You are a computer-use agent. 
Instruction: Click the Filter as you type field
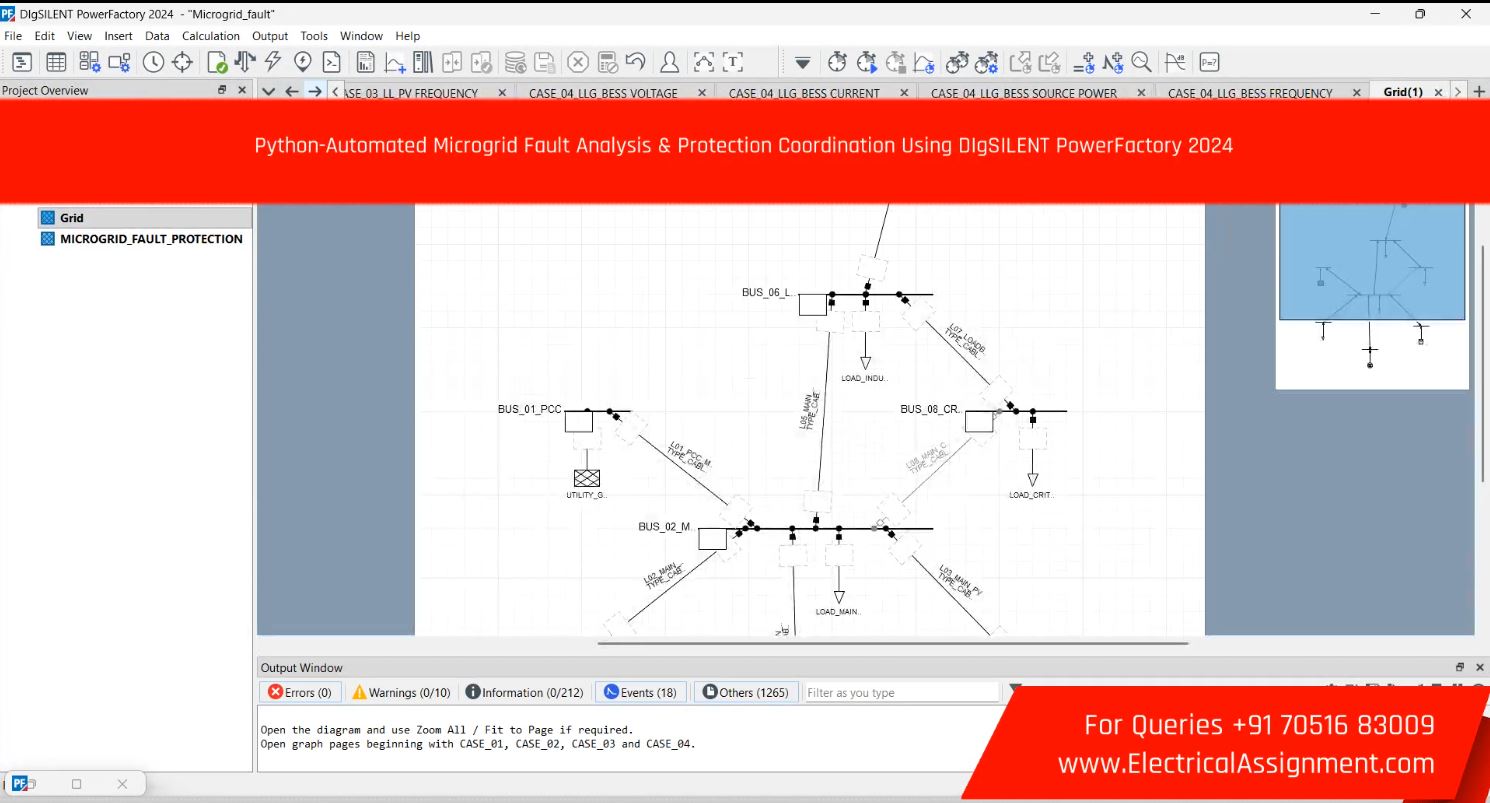click(x=902, y=692)
